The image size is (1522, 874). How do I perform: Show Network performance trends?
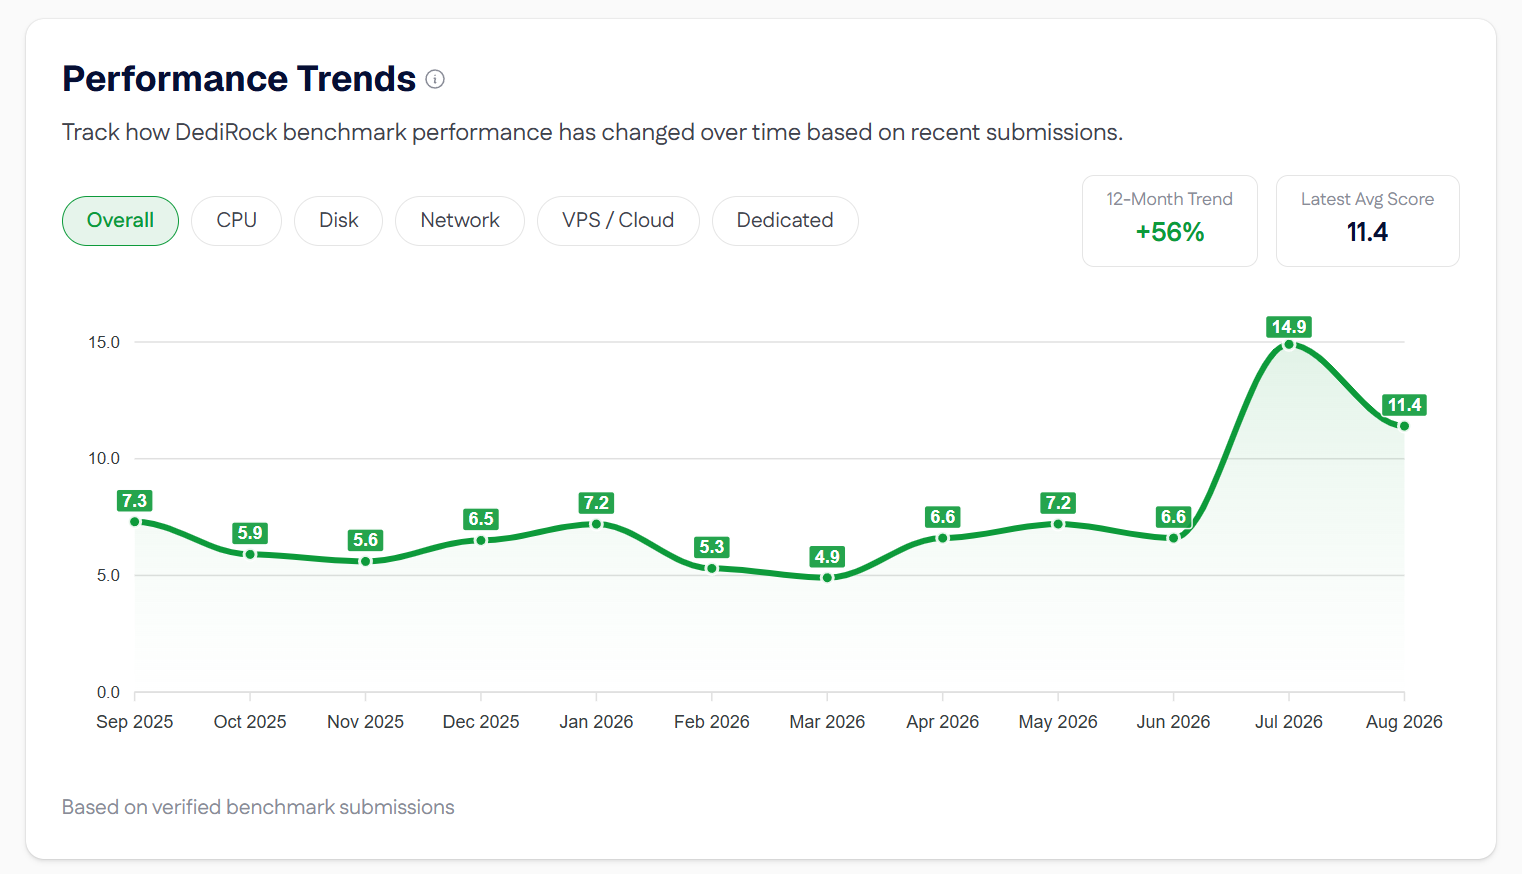[x=460, y=221]
